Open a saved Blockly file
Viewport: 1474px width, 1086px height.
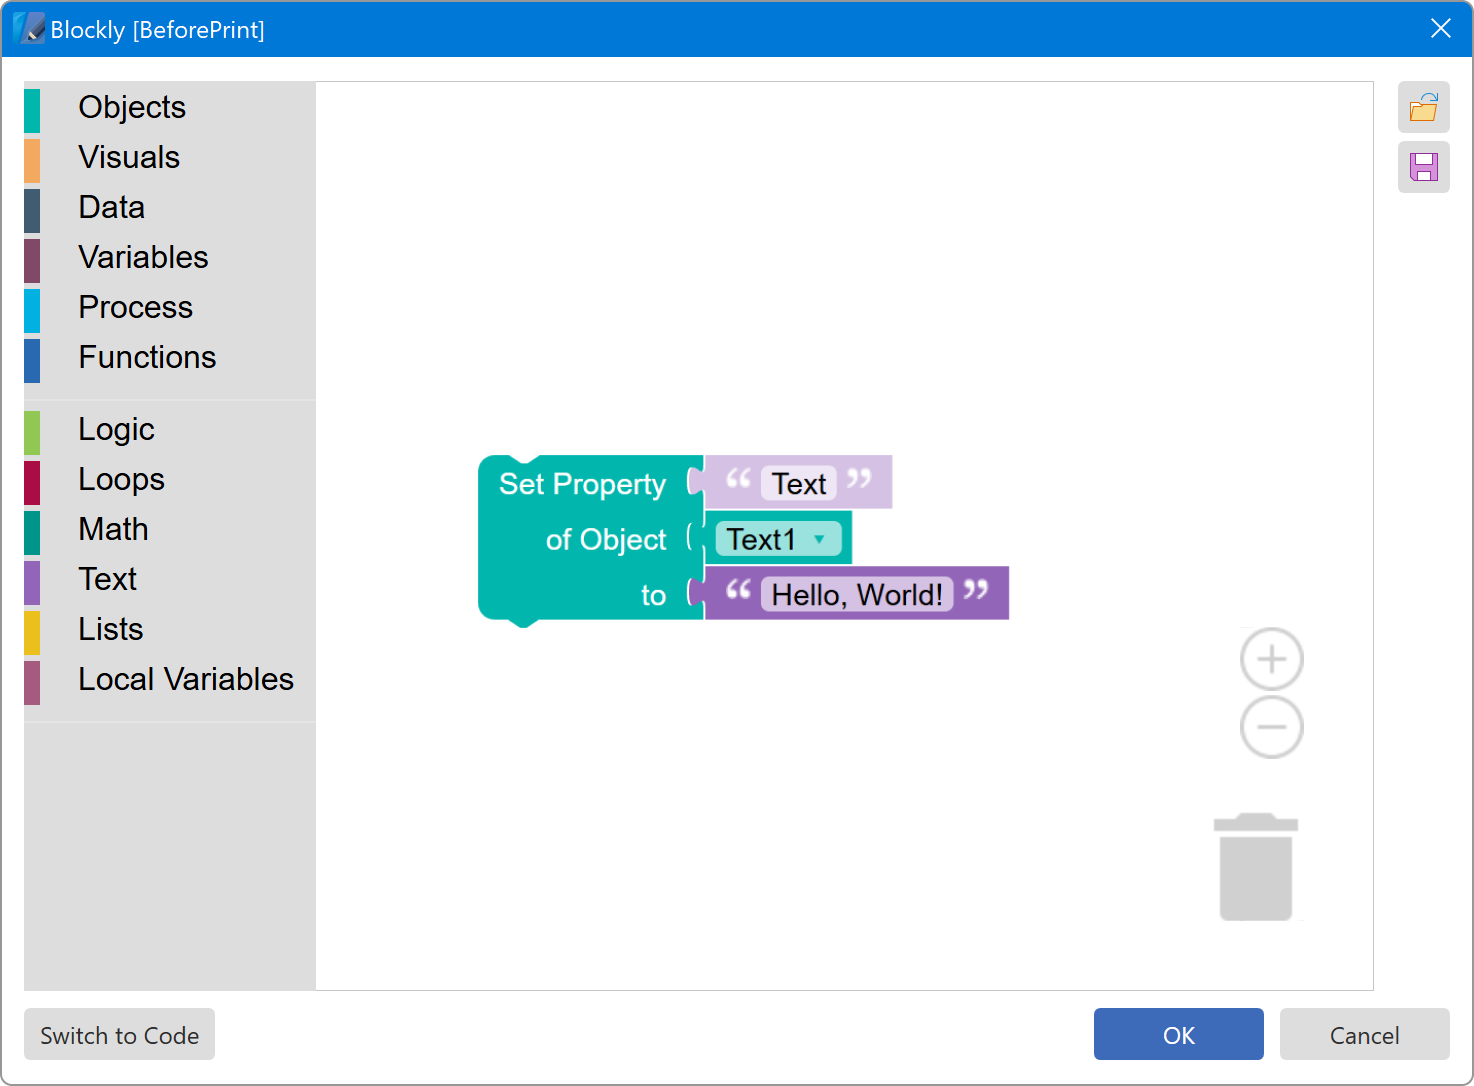pyautogui.click(x=1423, y=107)
